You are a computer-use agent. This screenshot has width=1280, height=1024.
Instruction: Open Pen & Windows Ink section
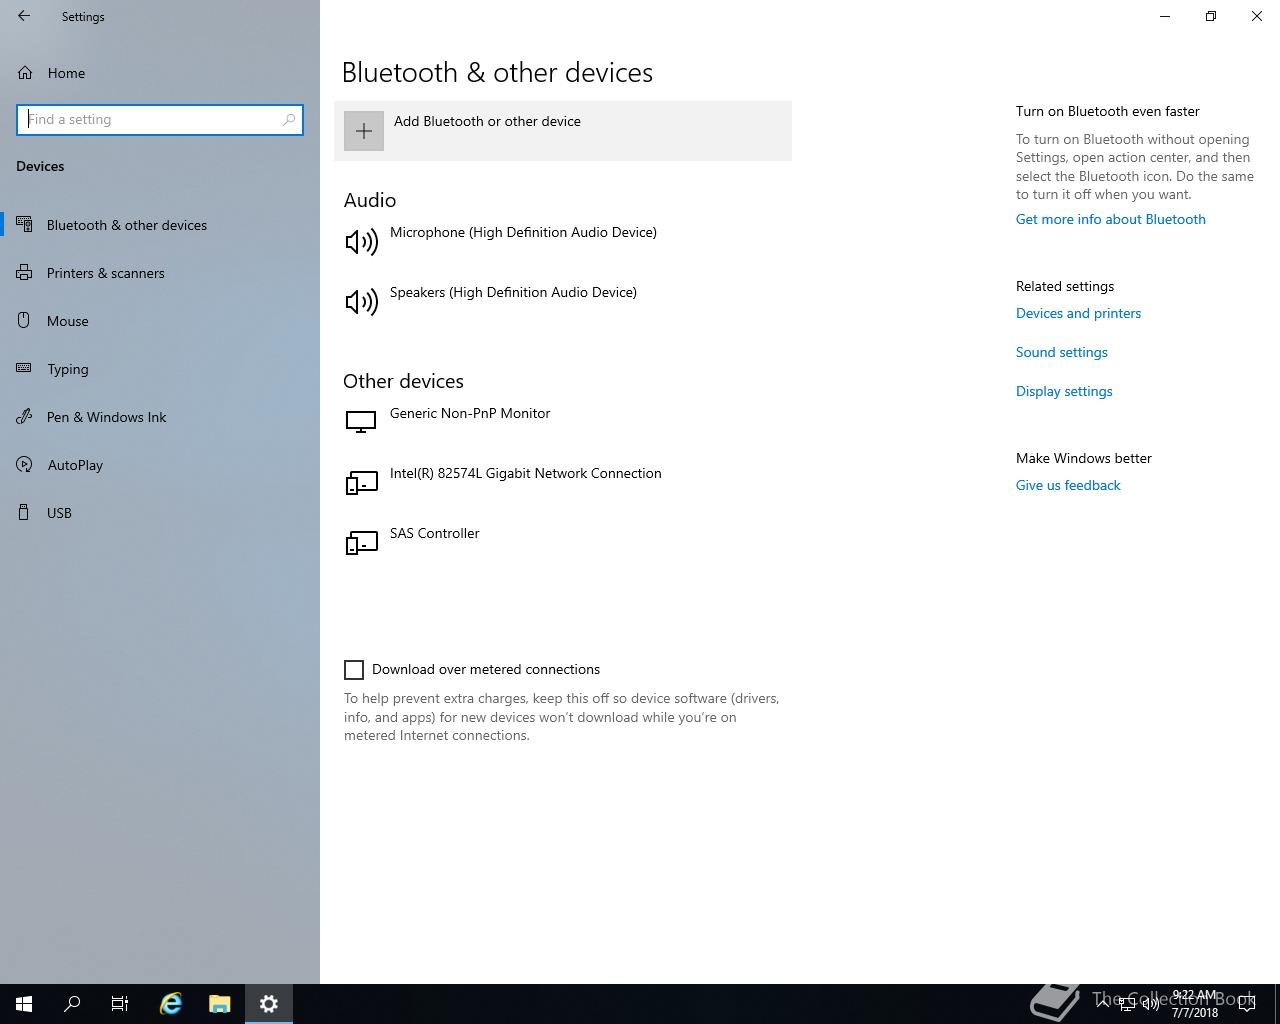click(x=160, y=417)
